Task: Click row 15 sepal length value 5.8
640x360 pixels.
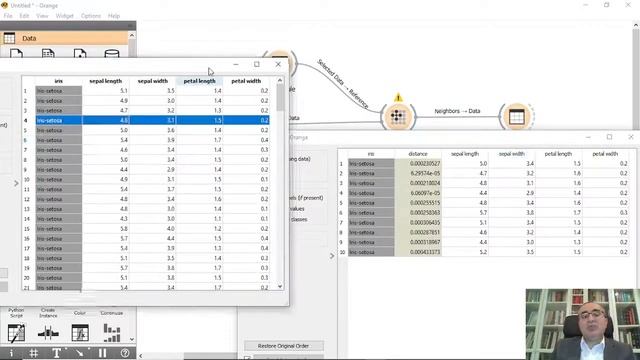Action: 106,229
